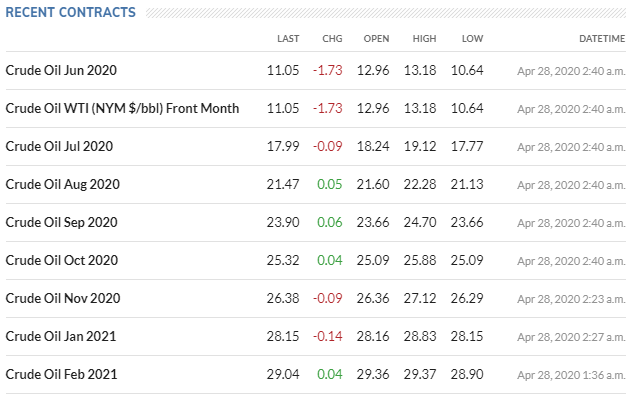Viewport: 640px width, 397px height.
Task: Select the Nov 2020 low price 26.29
Action: (x=467, y=298)
